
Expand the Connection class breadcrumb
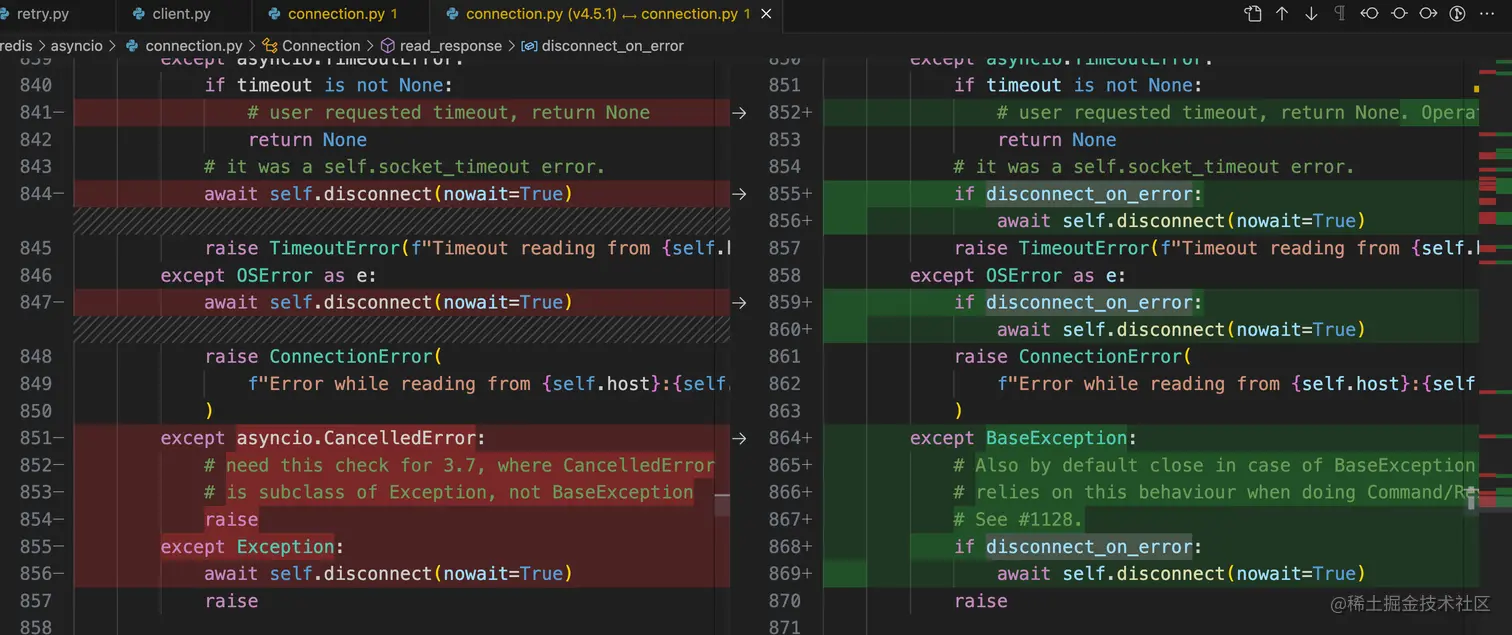pos(311,46)
